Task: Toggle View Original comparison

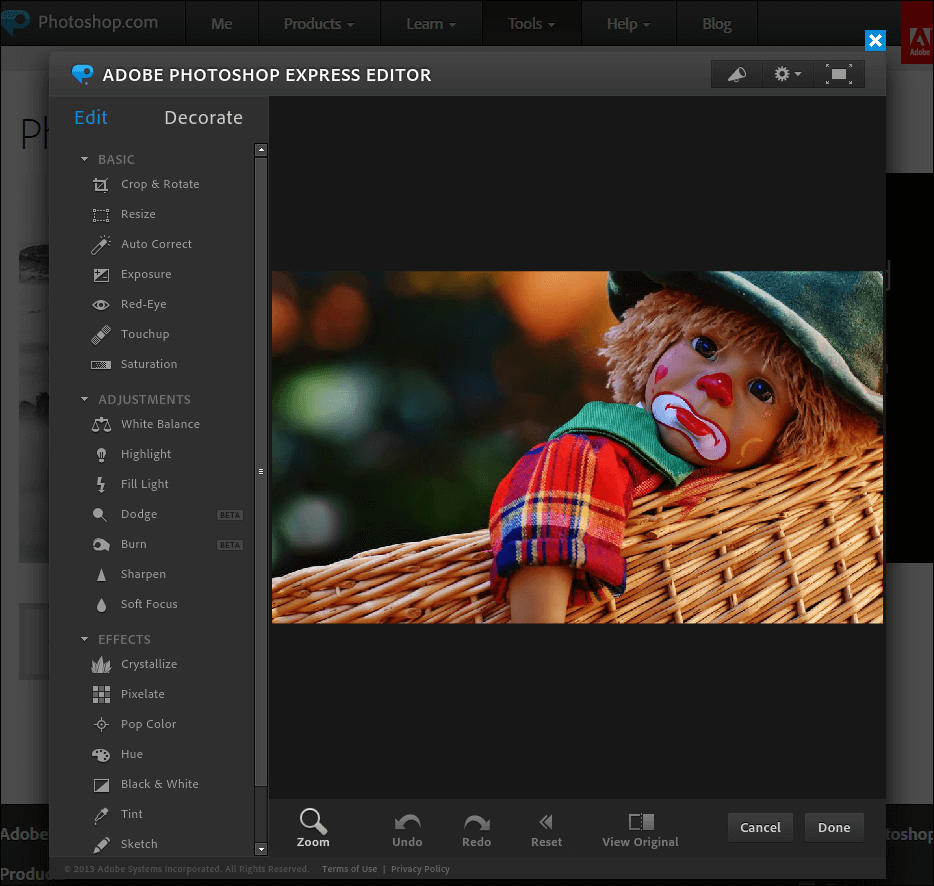Action: (640, 829)
